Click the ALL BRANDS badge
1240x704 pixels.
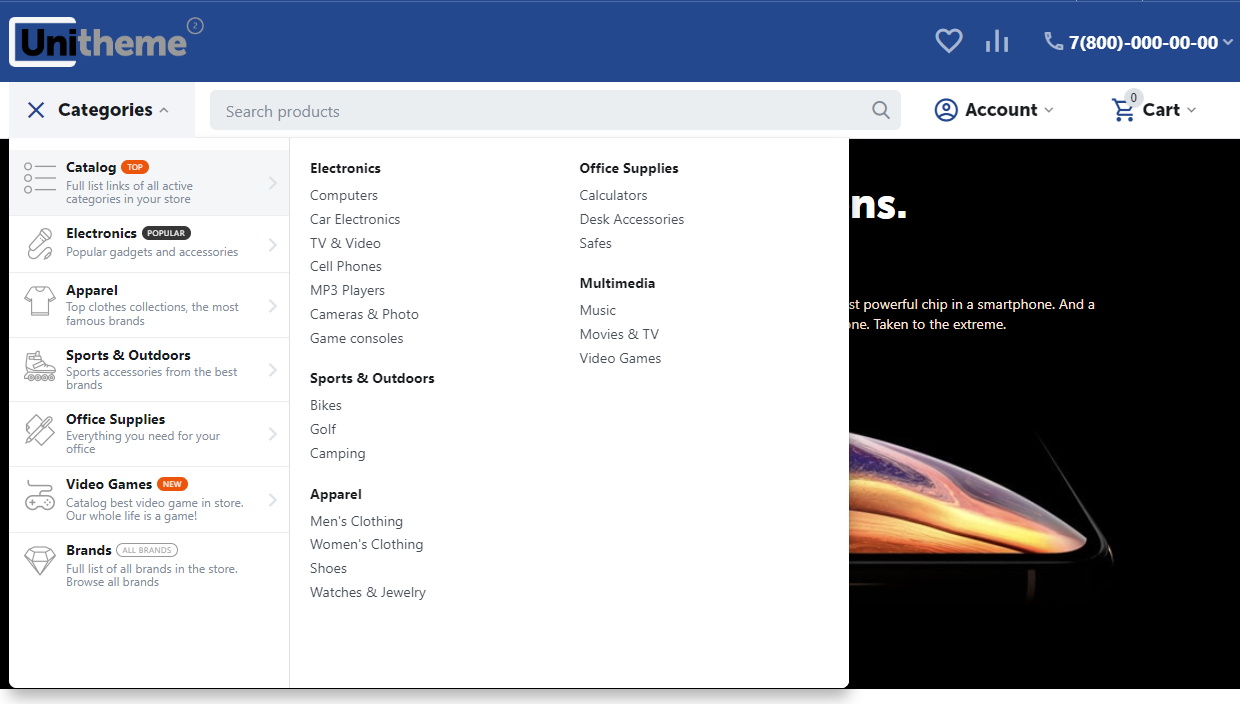pyautogui.click(x=147, y=550)
